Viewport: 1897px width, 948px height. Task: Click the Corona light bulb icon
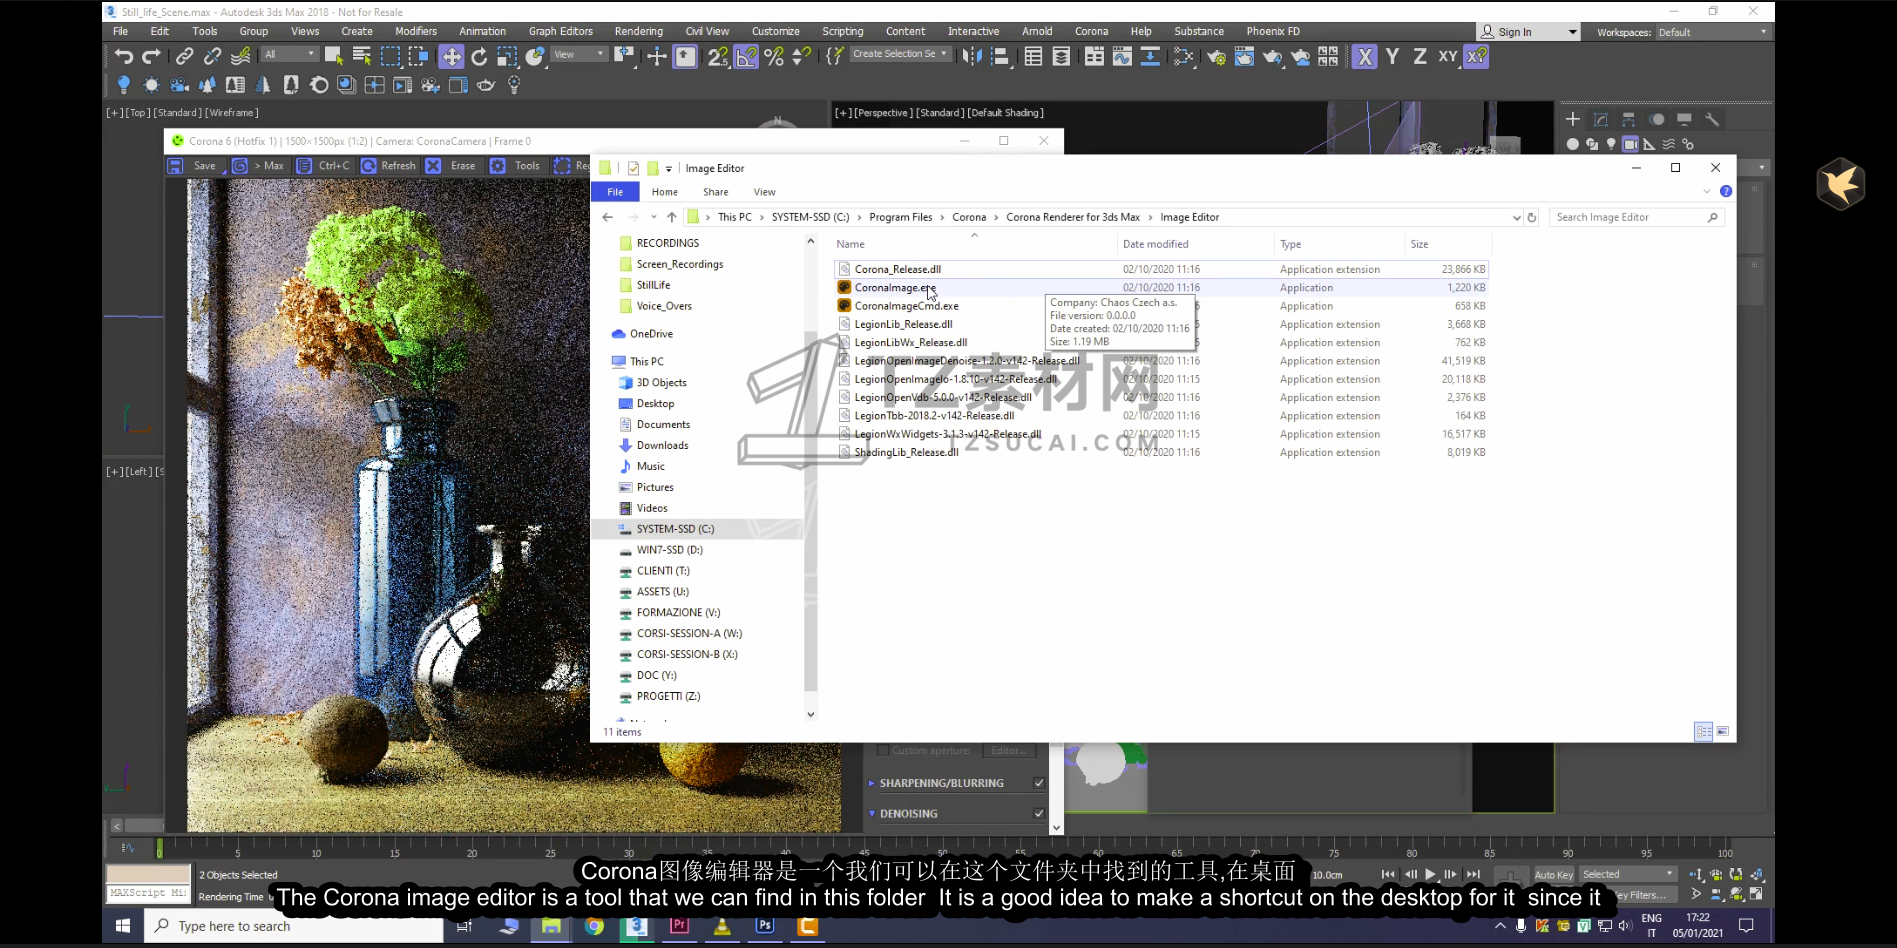(x=123, y=85)
